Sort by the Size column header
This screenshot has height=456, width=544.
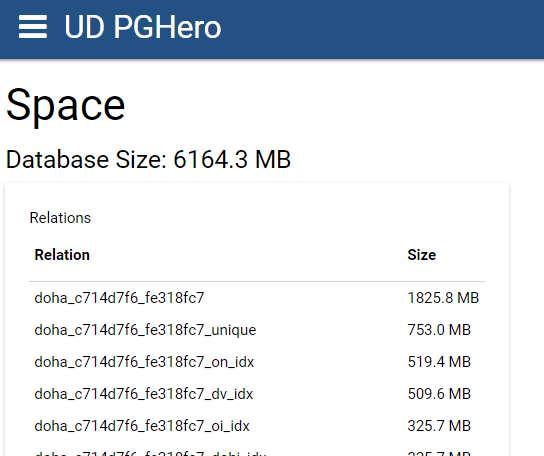pos(422,255)
